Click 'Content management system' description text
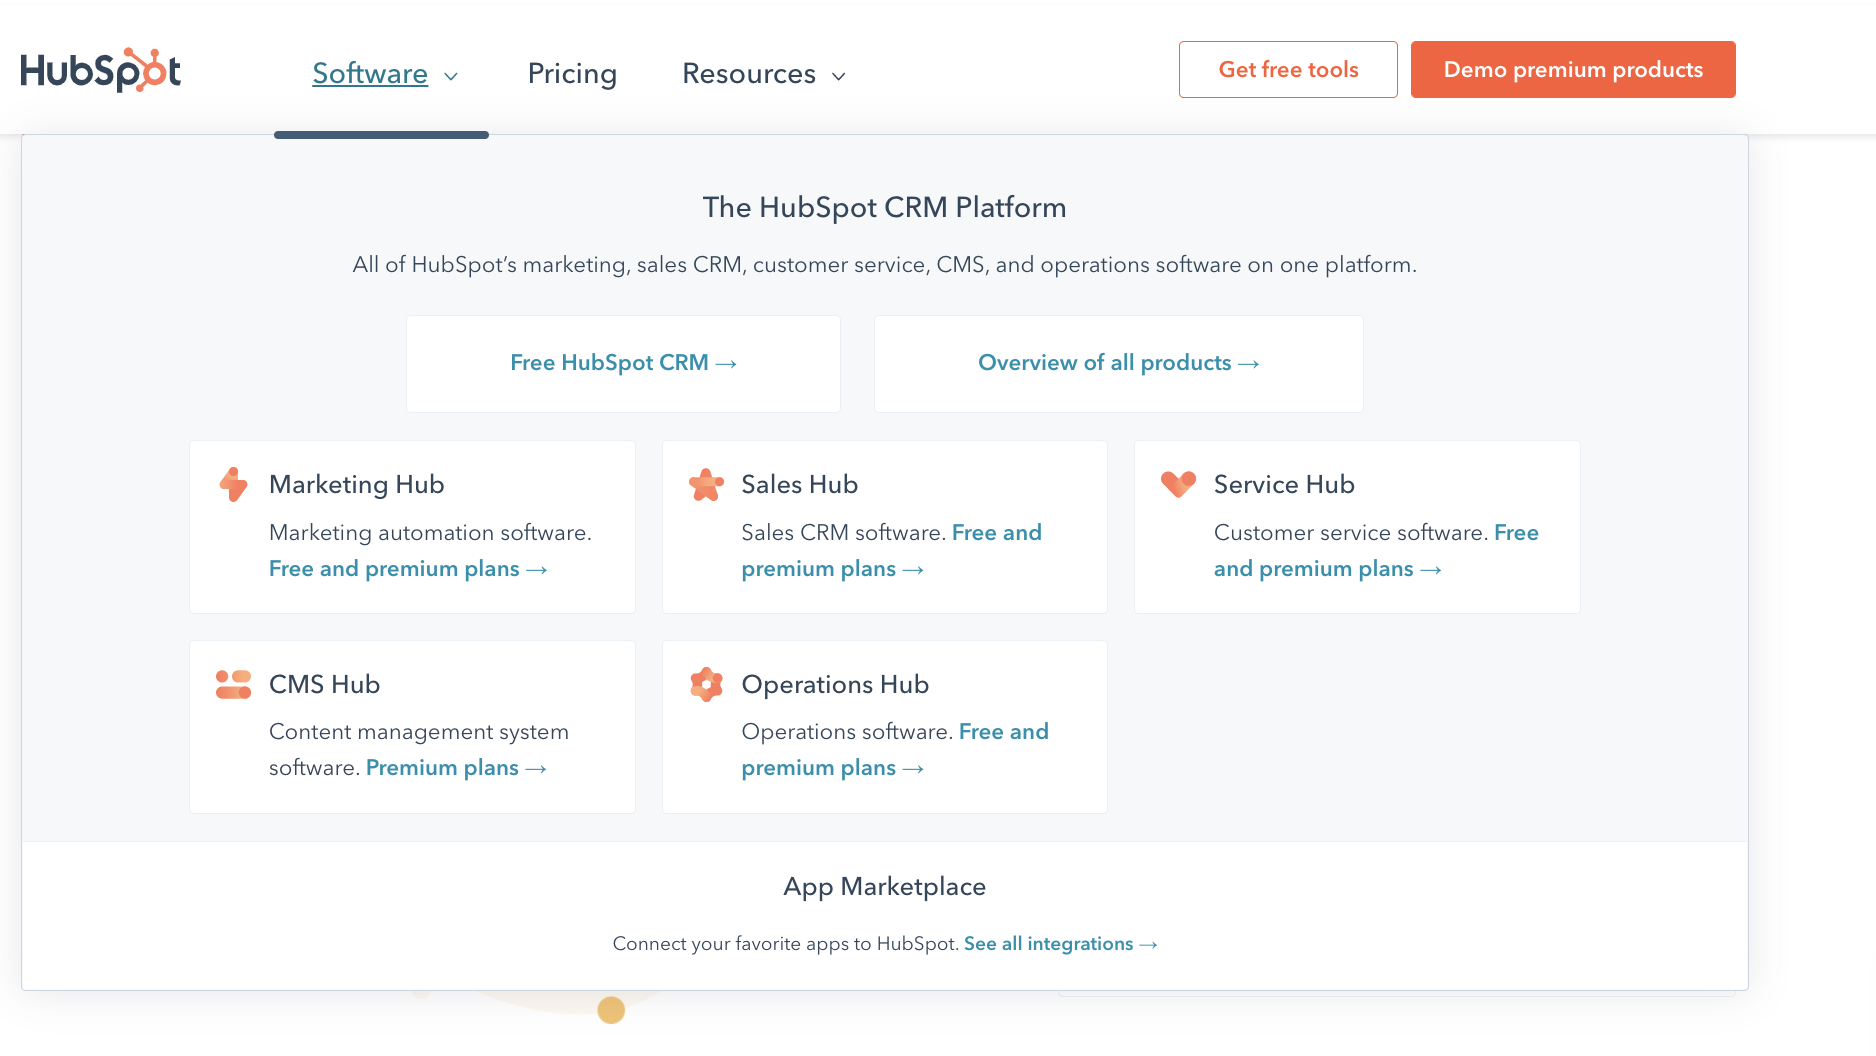The height and width of the screenshot is (1056, 1876). [x=419, y=732]
